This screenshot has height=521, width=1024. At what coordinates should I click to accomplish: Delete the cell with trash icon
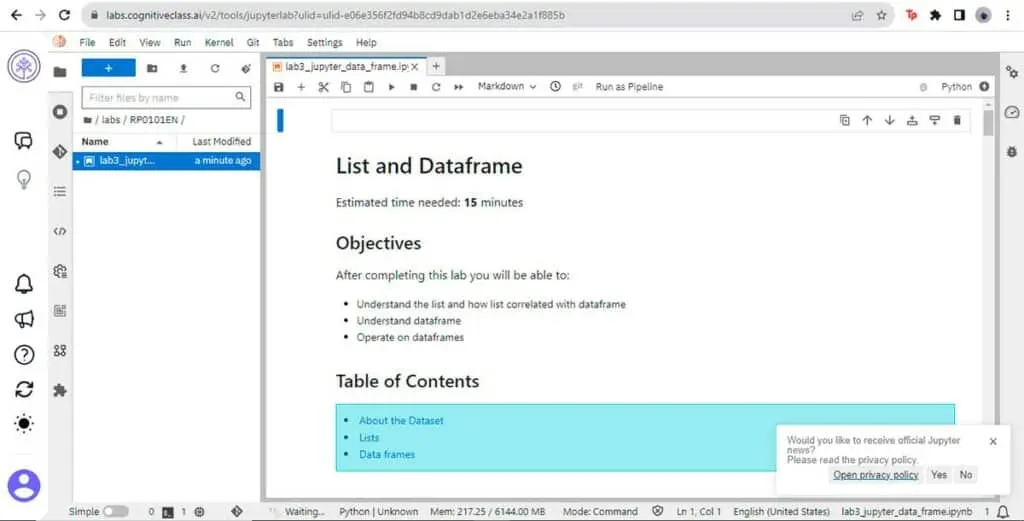point(957,120)
